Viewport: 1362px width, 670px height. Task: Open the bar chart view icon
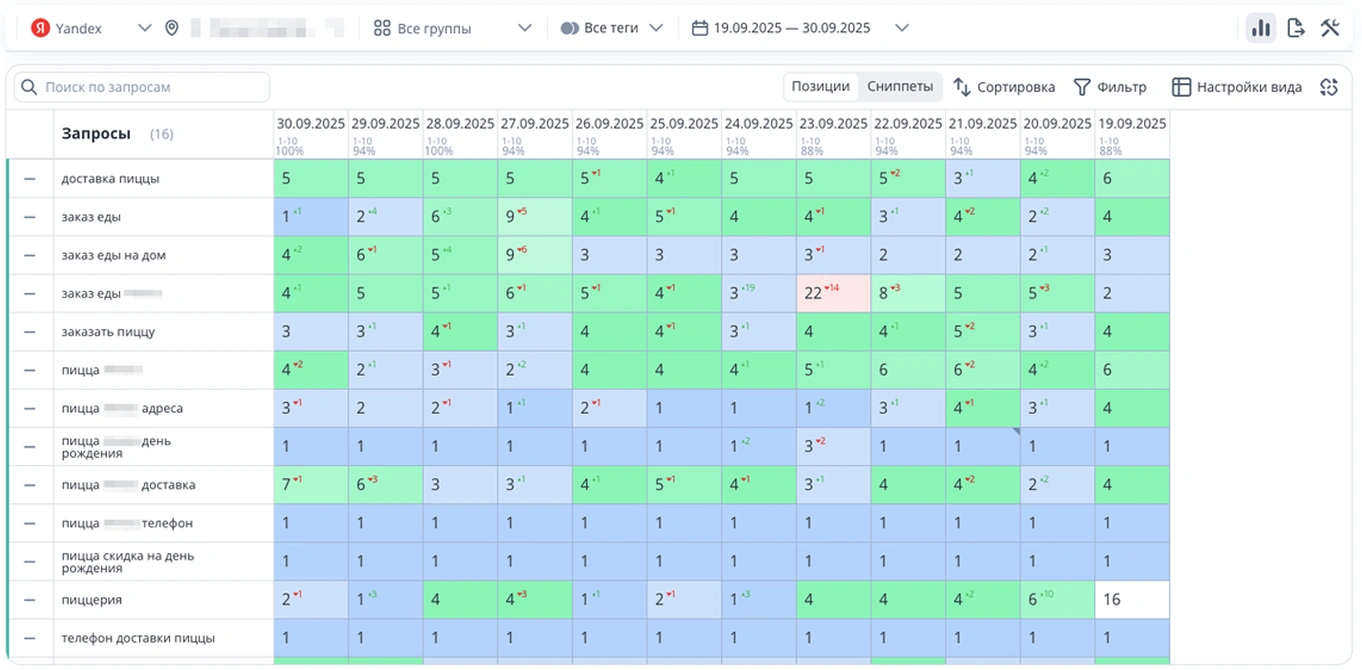1260,28
